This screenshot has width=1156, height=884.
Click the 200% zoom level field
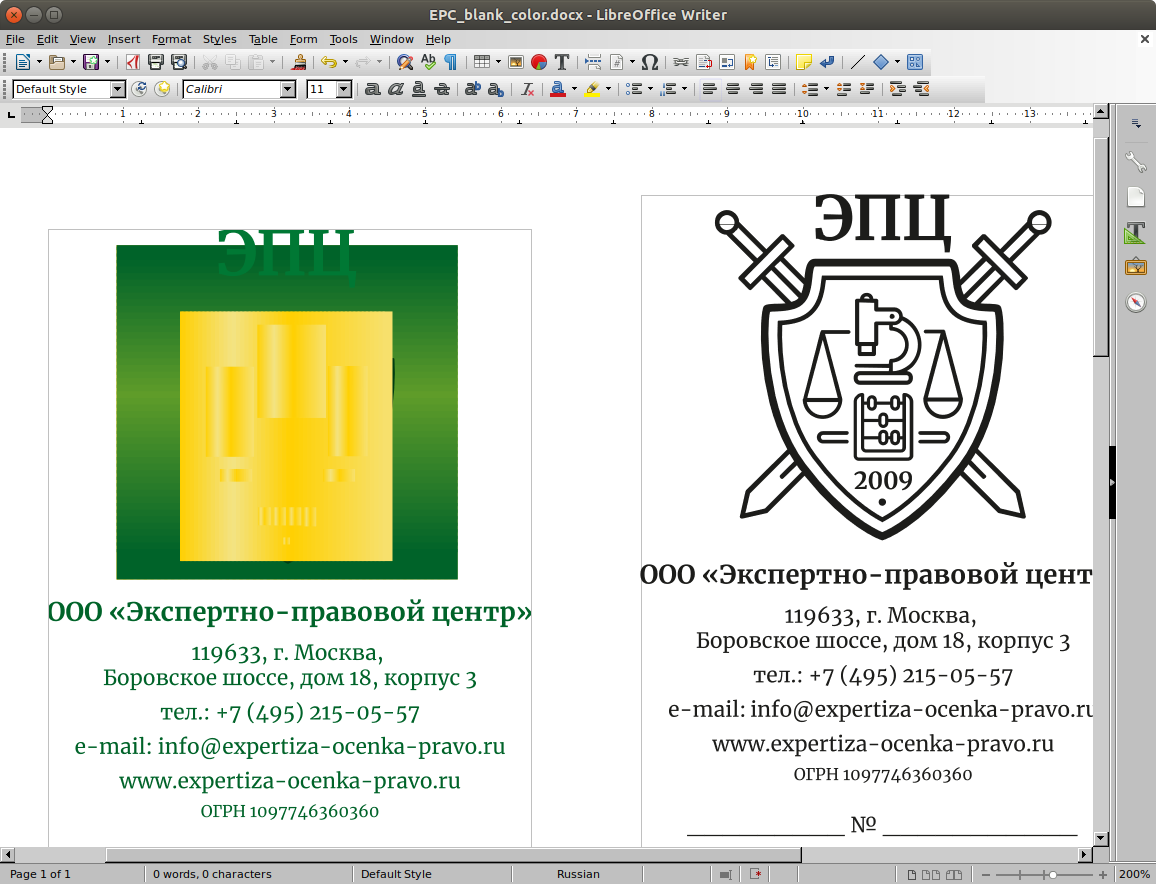coord(1134,874)
